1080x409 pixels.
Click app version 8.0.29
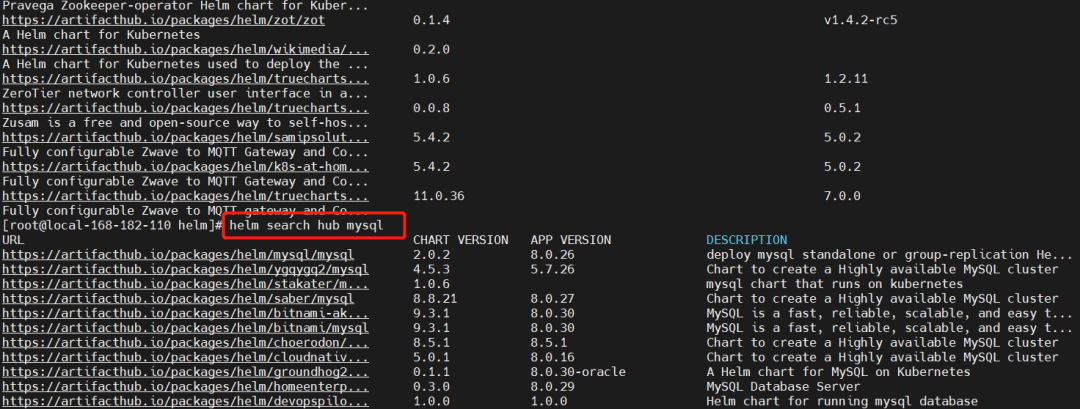552,387
